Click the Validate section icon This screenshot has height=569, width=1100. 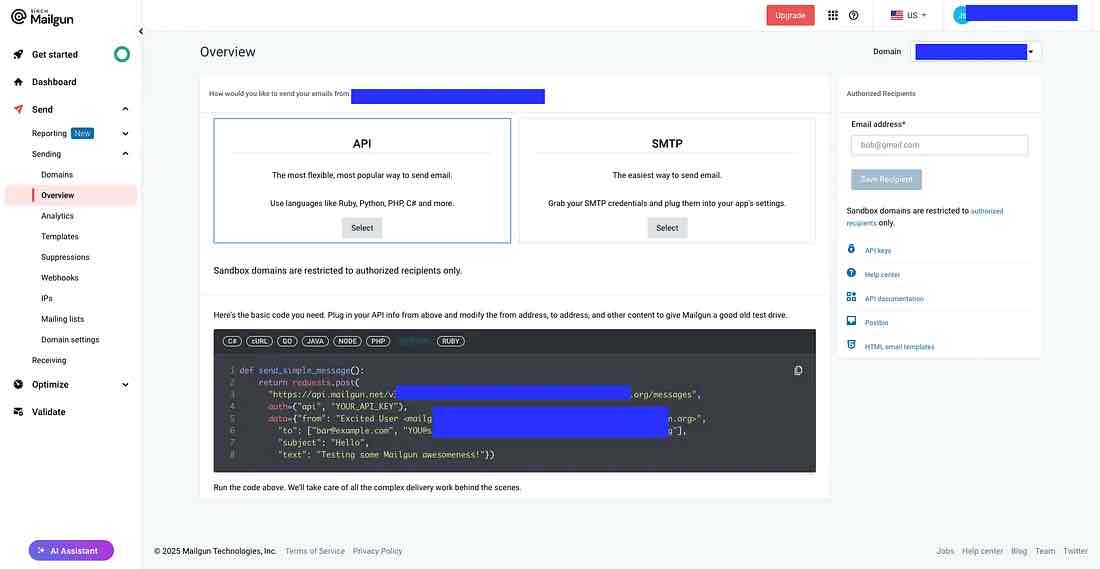pos(19,412)
